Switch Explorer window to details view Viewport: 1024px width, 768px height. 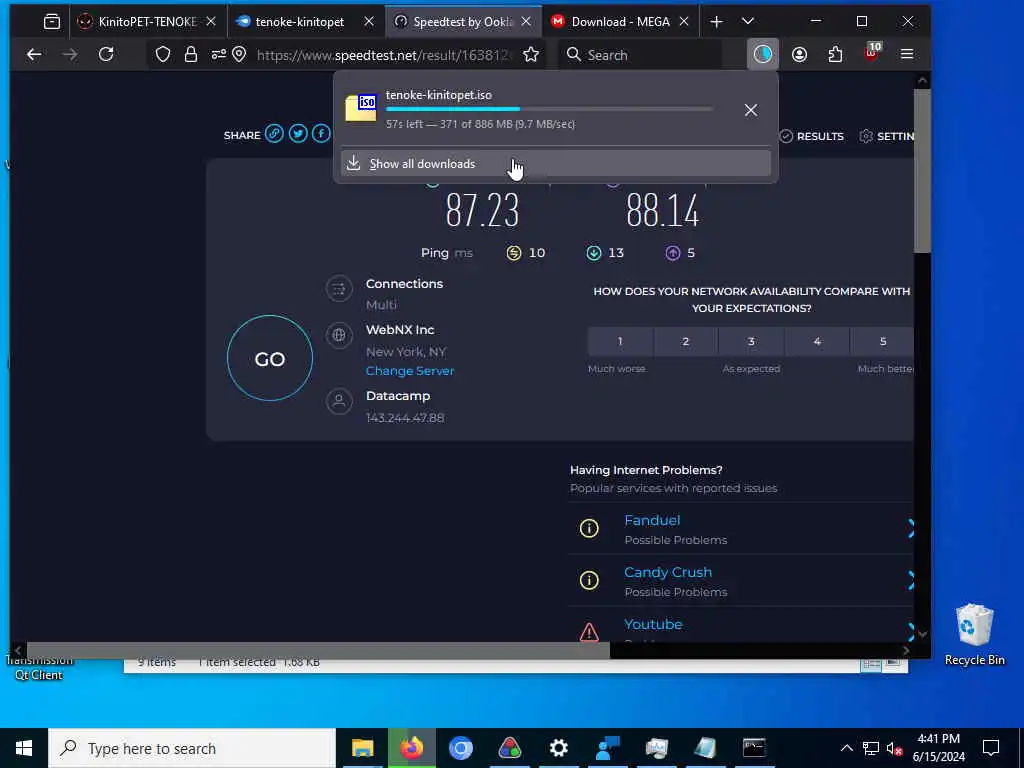(x=871, y=664)
